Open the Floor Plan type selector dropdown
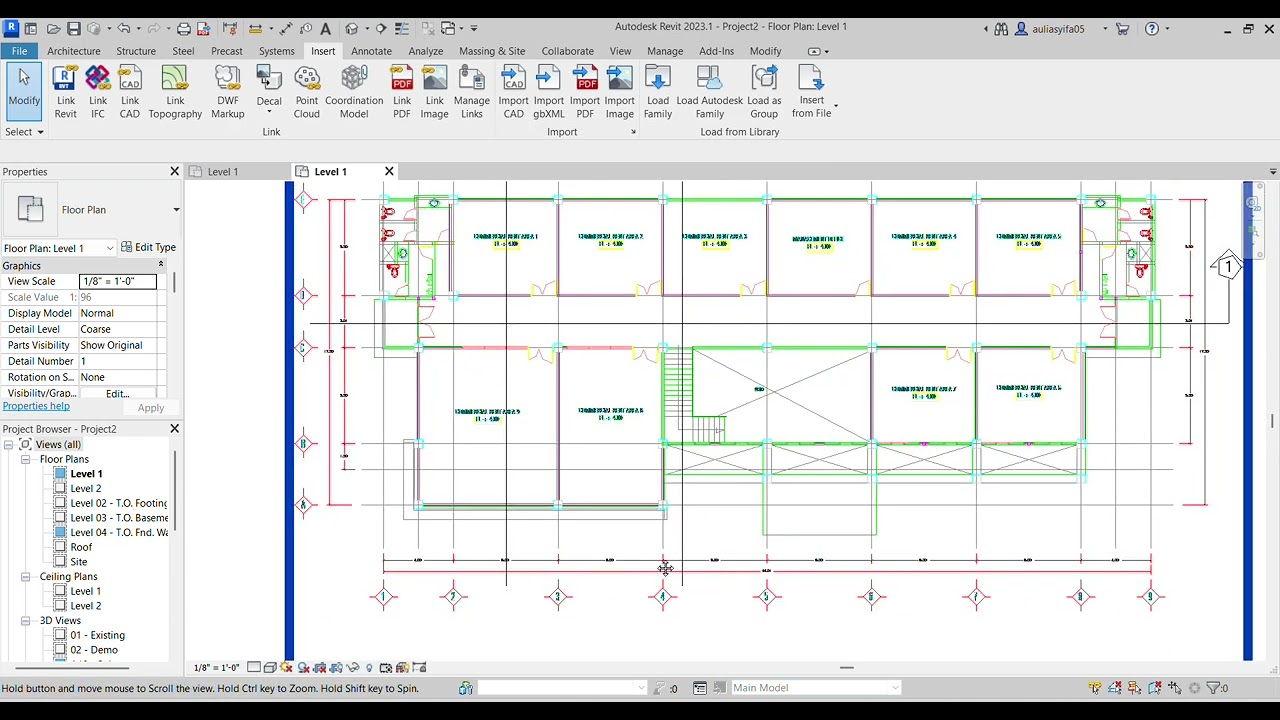 (x=176, y=210)
